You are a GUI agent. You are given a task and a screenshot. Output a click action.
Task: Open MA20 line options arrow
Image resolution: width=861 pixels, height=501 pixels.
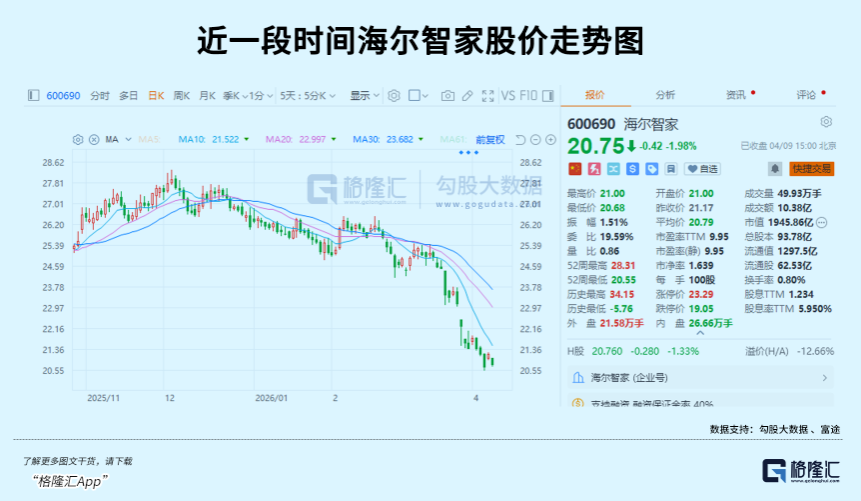[x=333, y=140]
